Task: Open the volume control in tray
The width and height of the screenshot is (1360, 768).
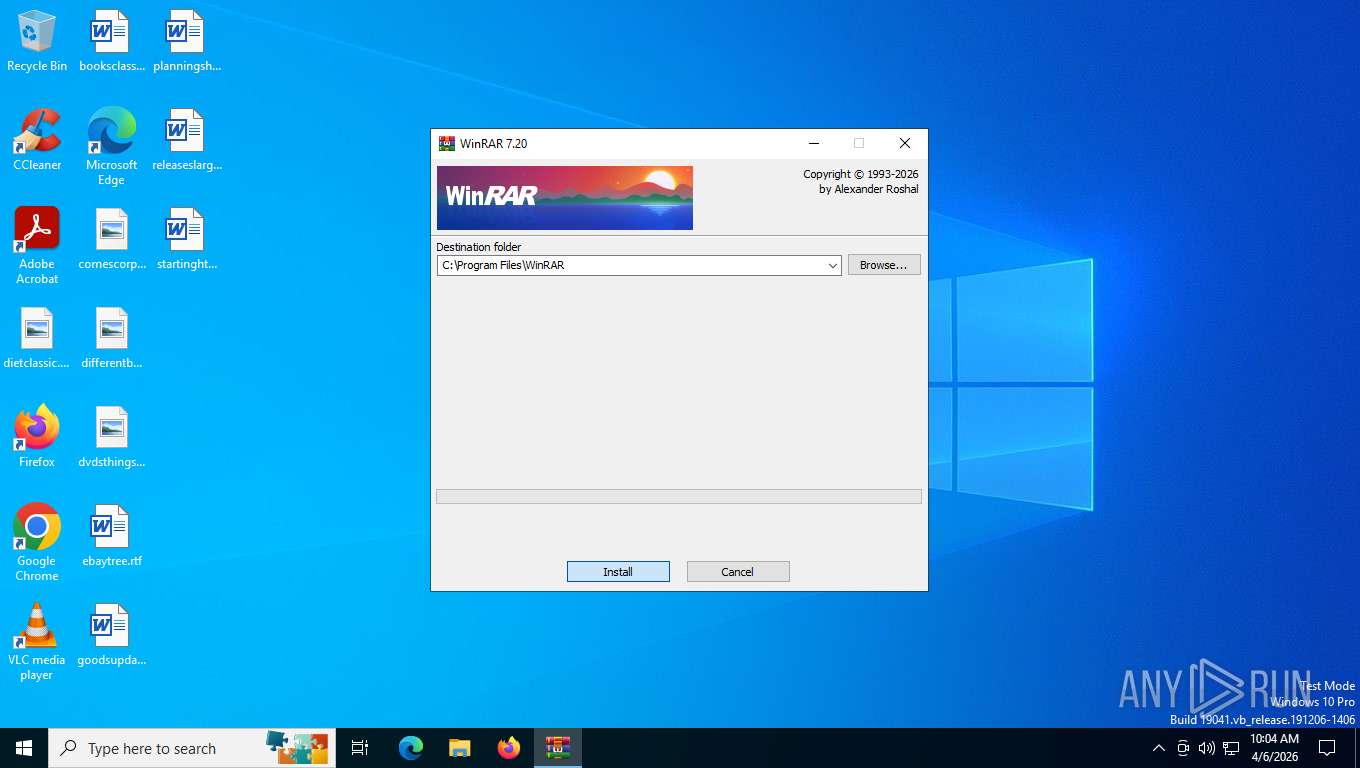Action: 1207,748
